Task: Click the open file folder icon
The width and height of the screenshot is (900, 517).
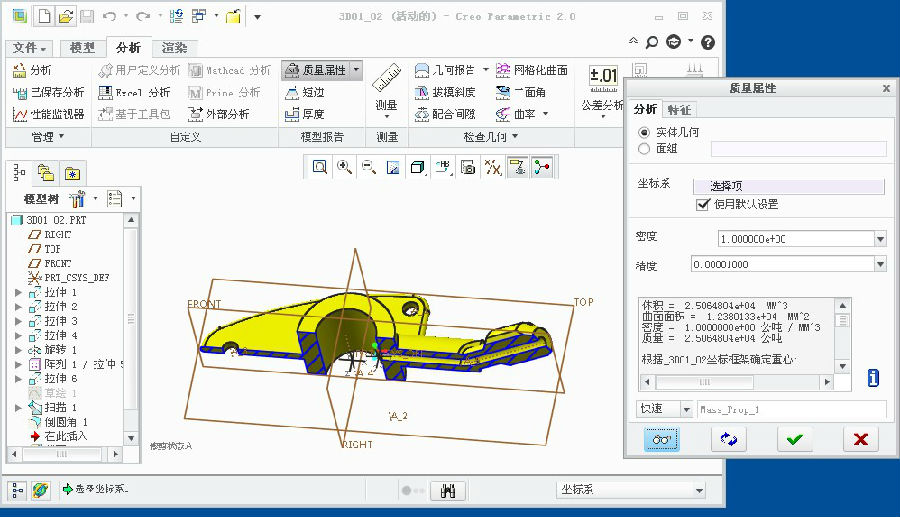Action: (x=65, y=16)
